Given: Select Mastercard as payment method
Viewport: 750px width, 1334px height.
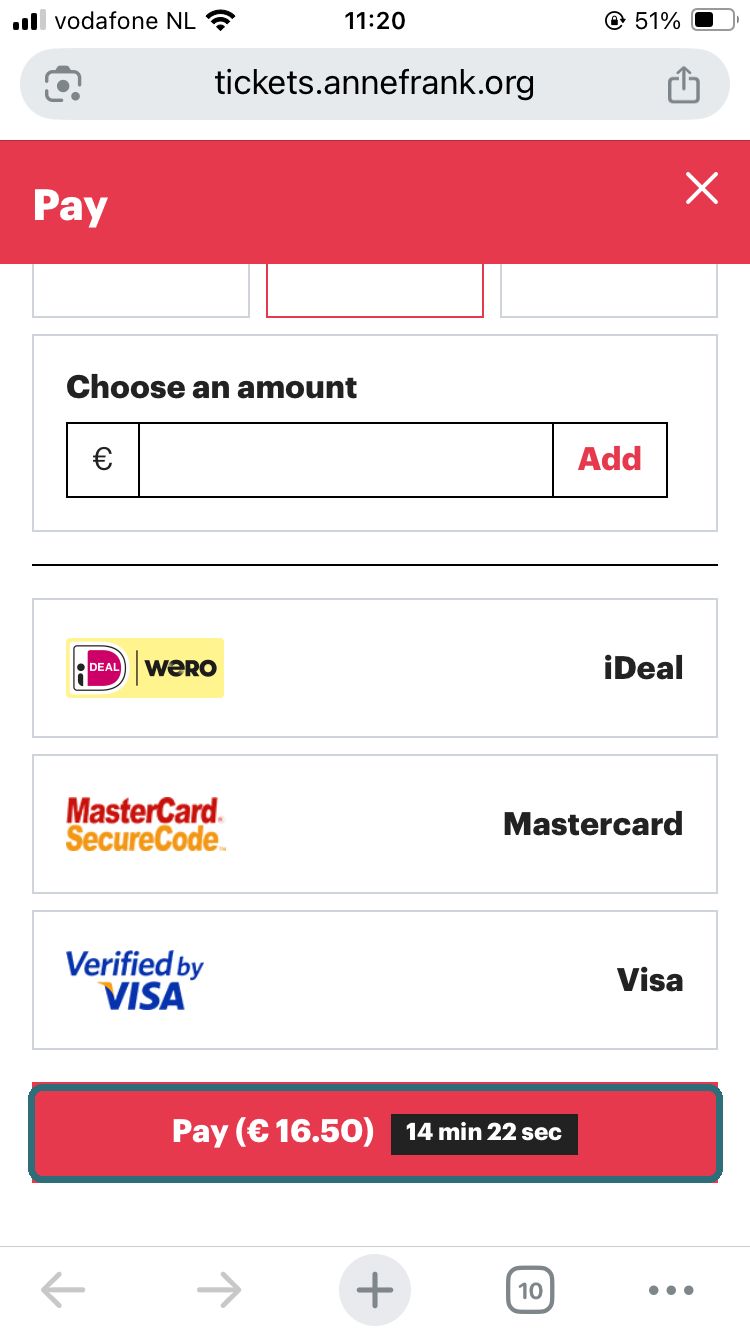Looking at the screenshot, I should click(x=375, y=824).
